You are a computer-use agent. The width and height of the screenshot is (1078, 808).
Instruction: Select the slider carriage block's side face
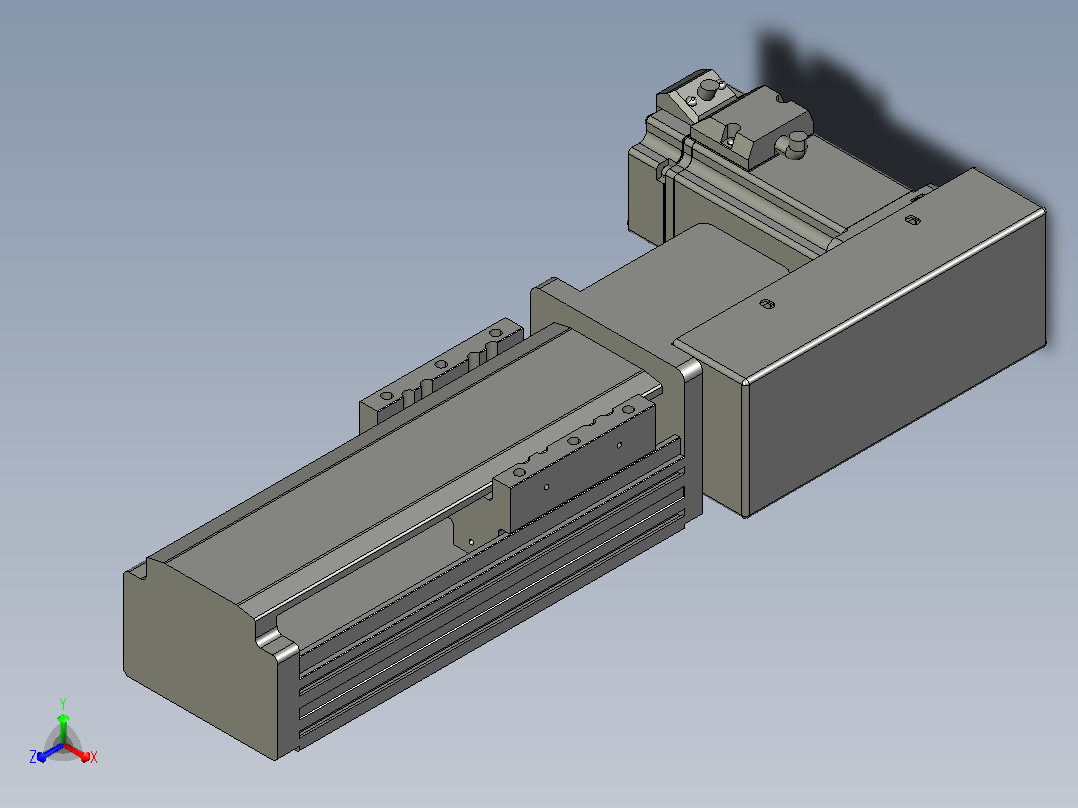pyautogui.click(x=583, y=473)
